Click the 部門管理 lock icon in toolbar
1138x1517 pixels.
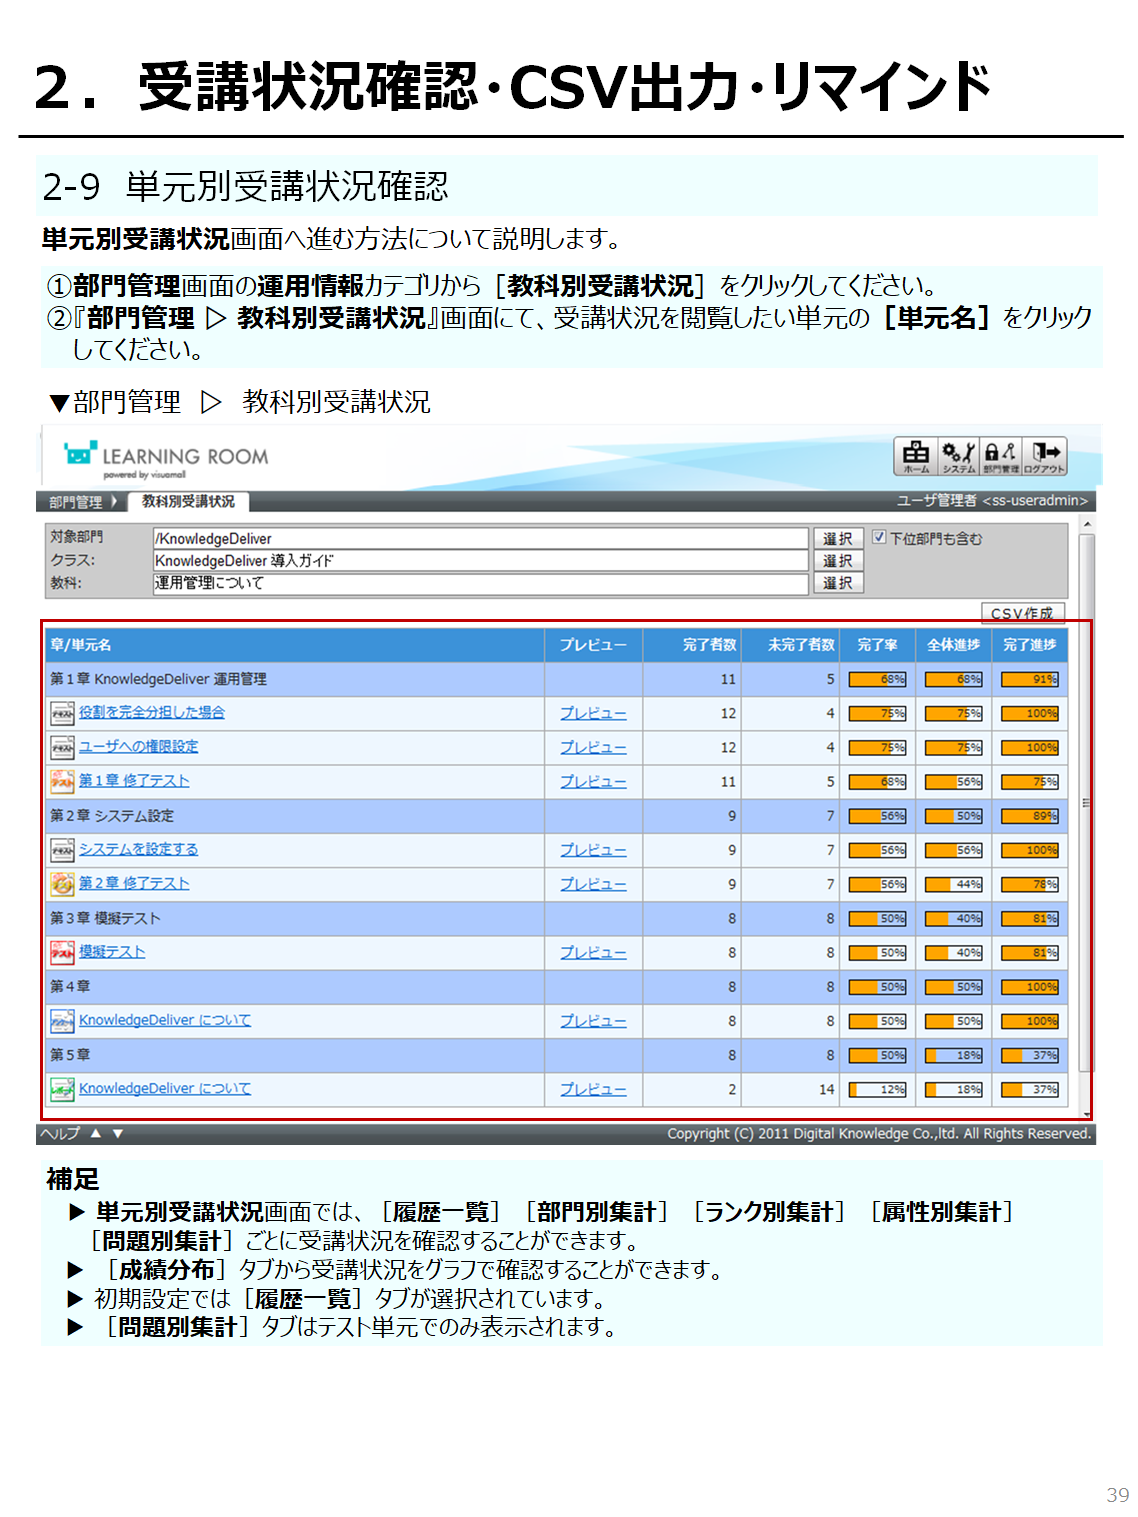point(1001,456)
